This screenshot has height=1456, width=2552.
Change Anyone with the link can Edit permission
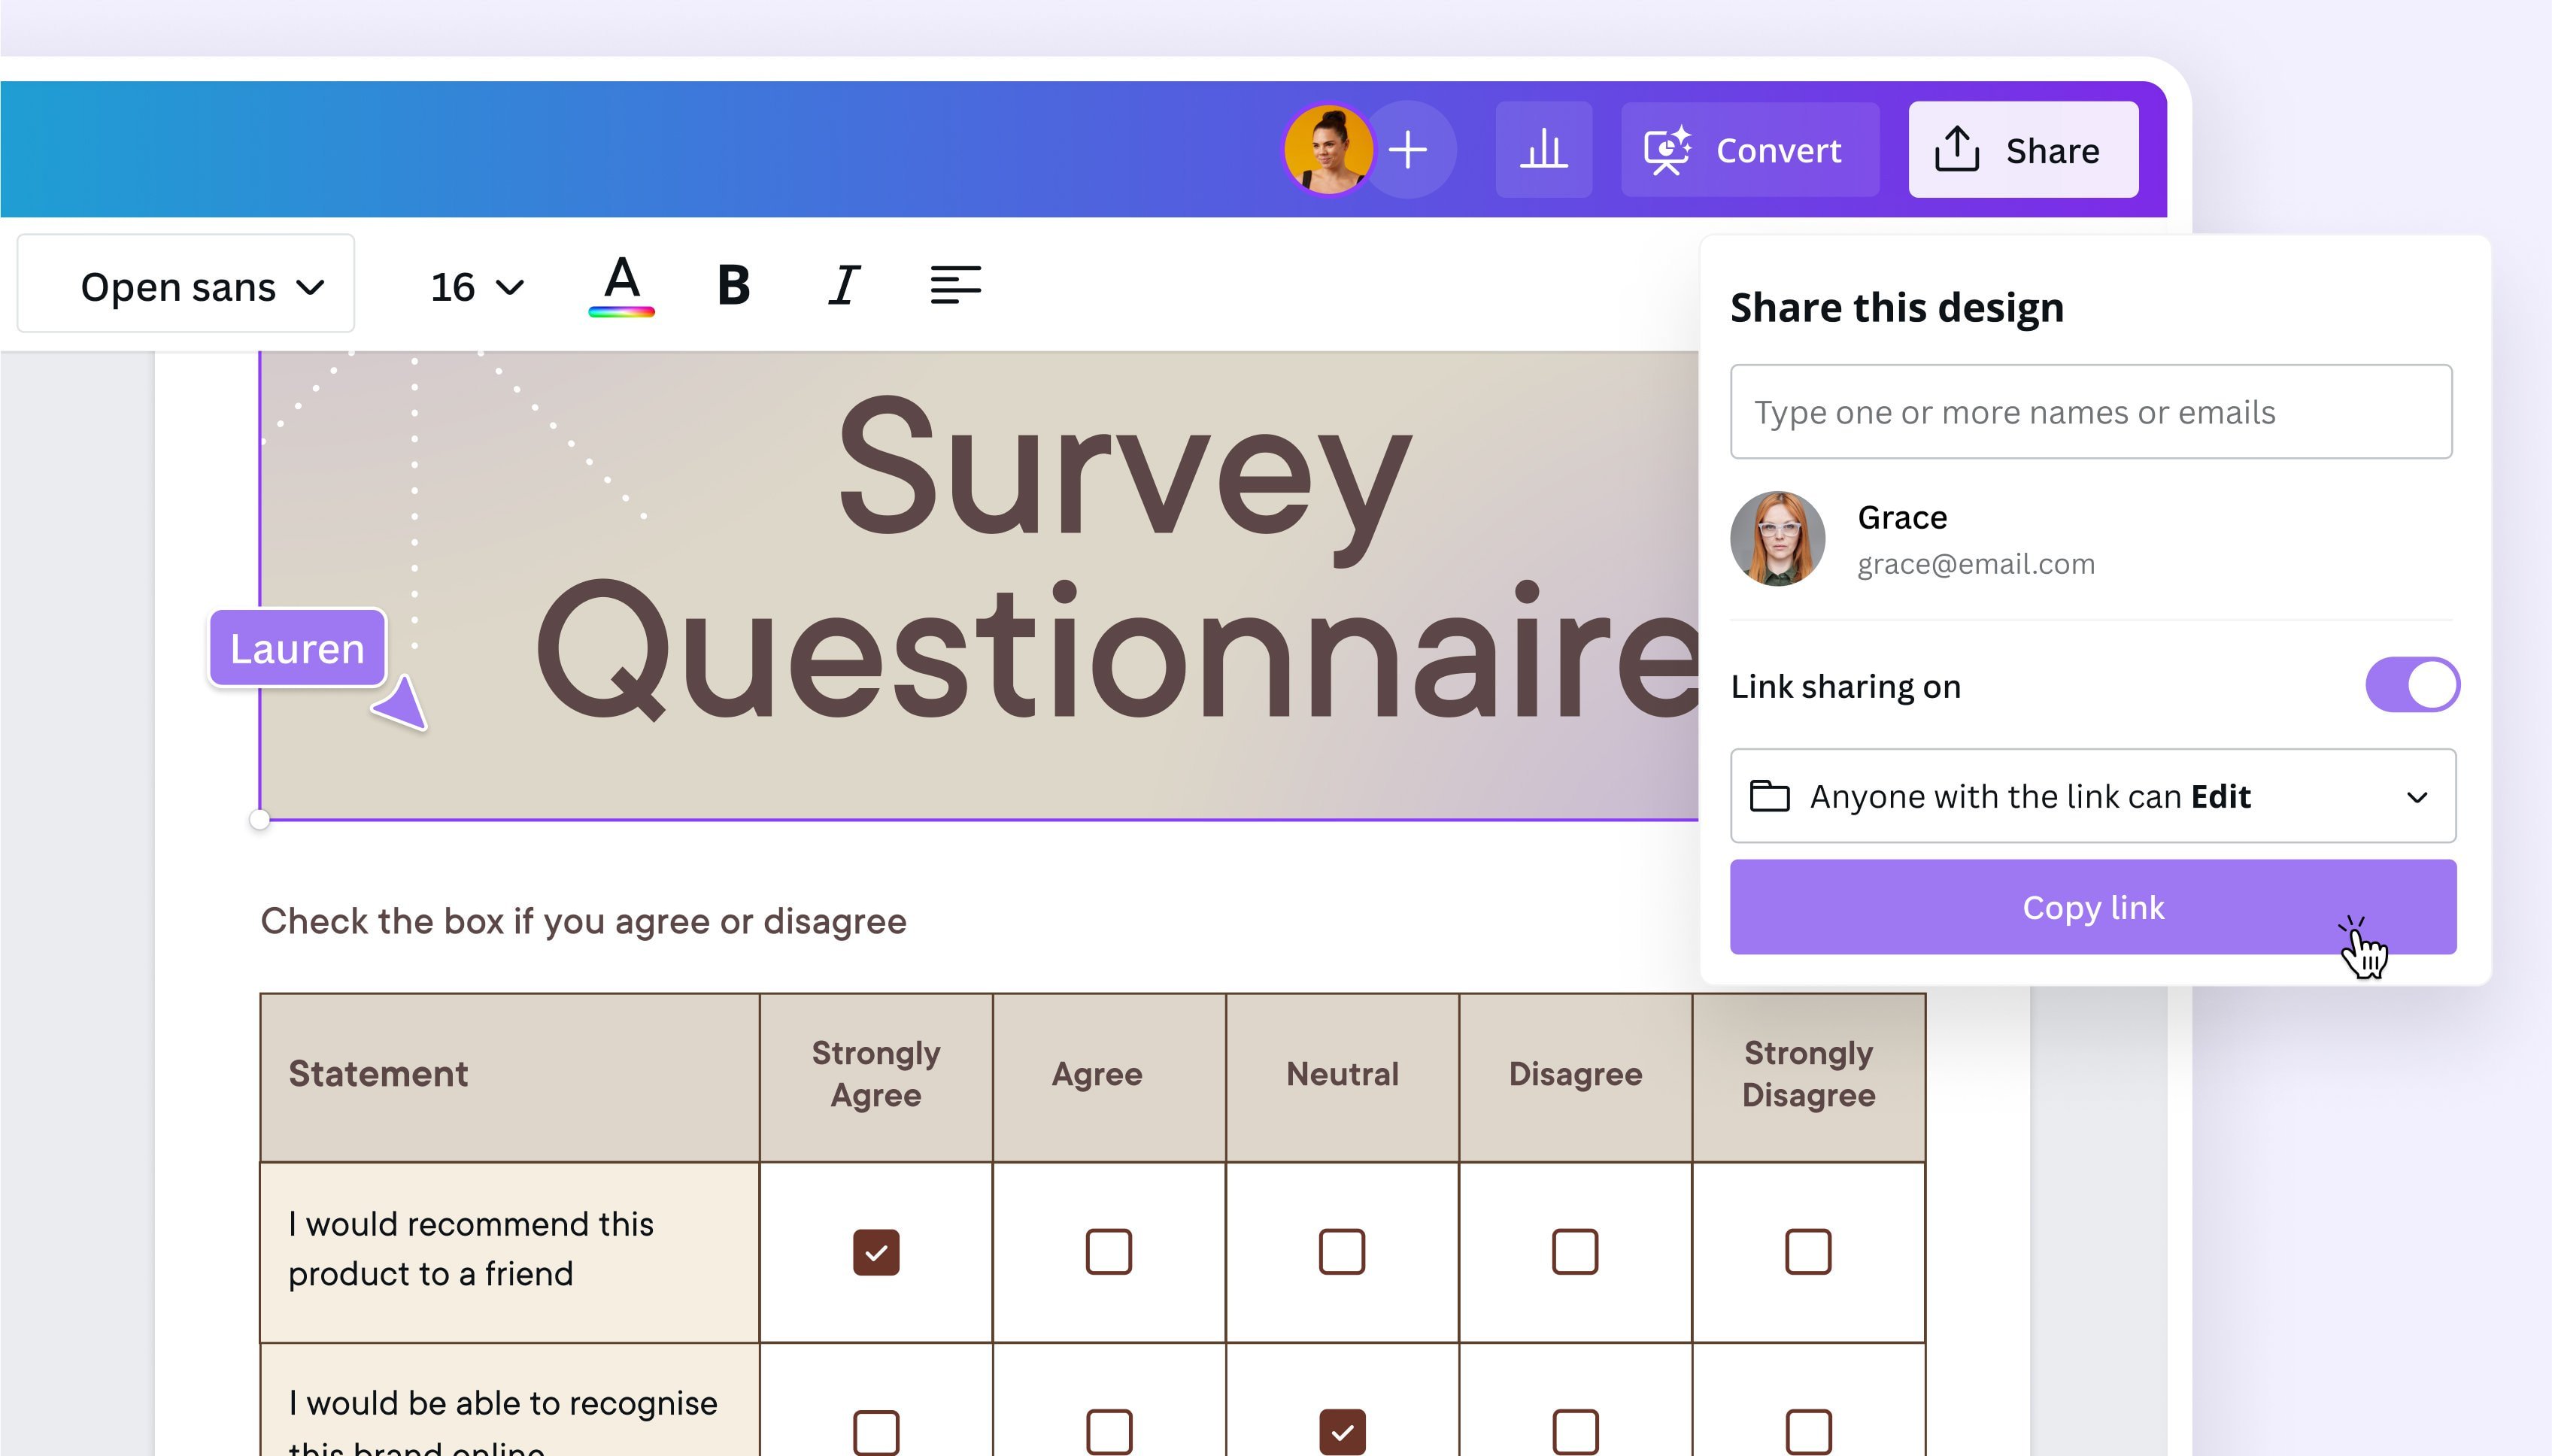tap(2090, 796)
